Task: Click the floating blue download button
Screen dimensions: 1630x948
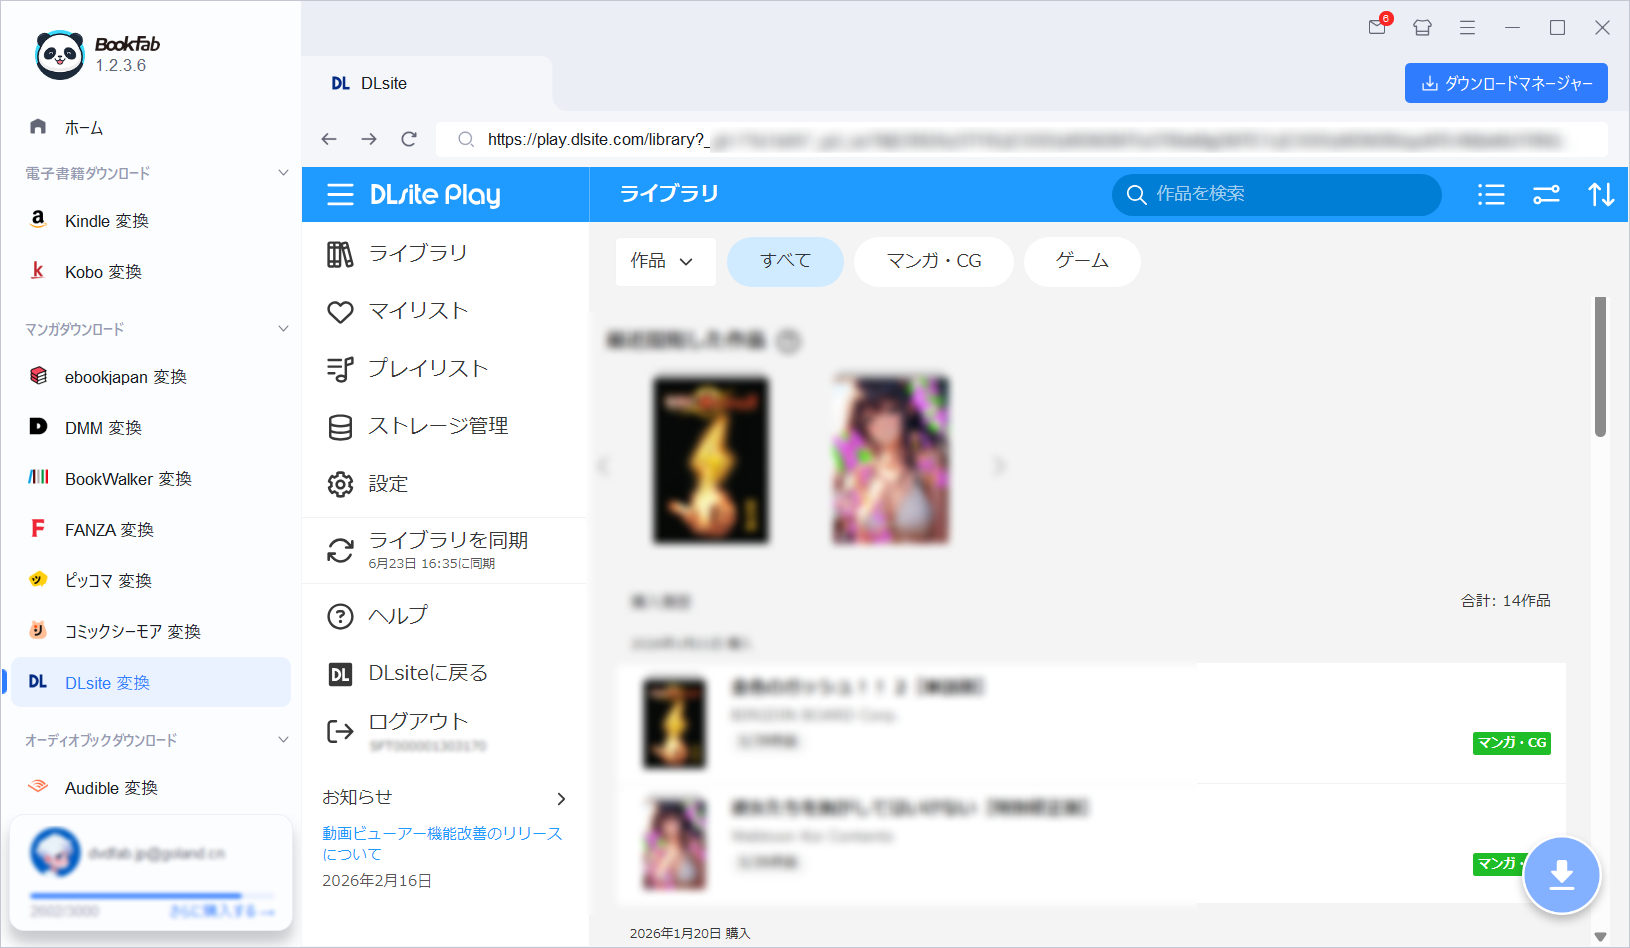Action: [1562, 875]
